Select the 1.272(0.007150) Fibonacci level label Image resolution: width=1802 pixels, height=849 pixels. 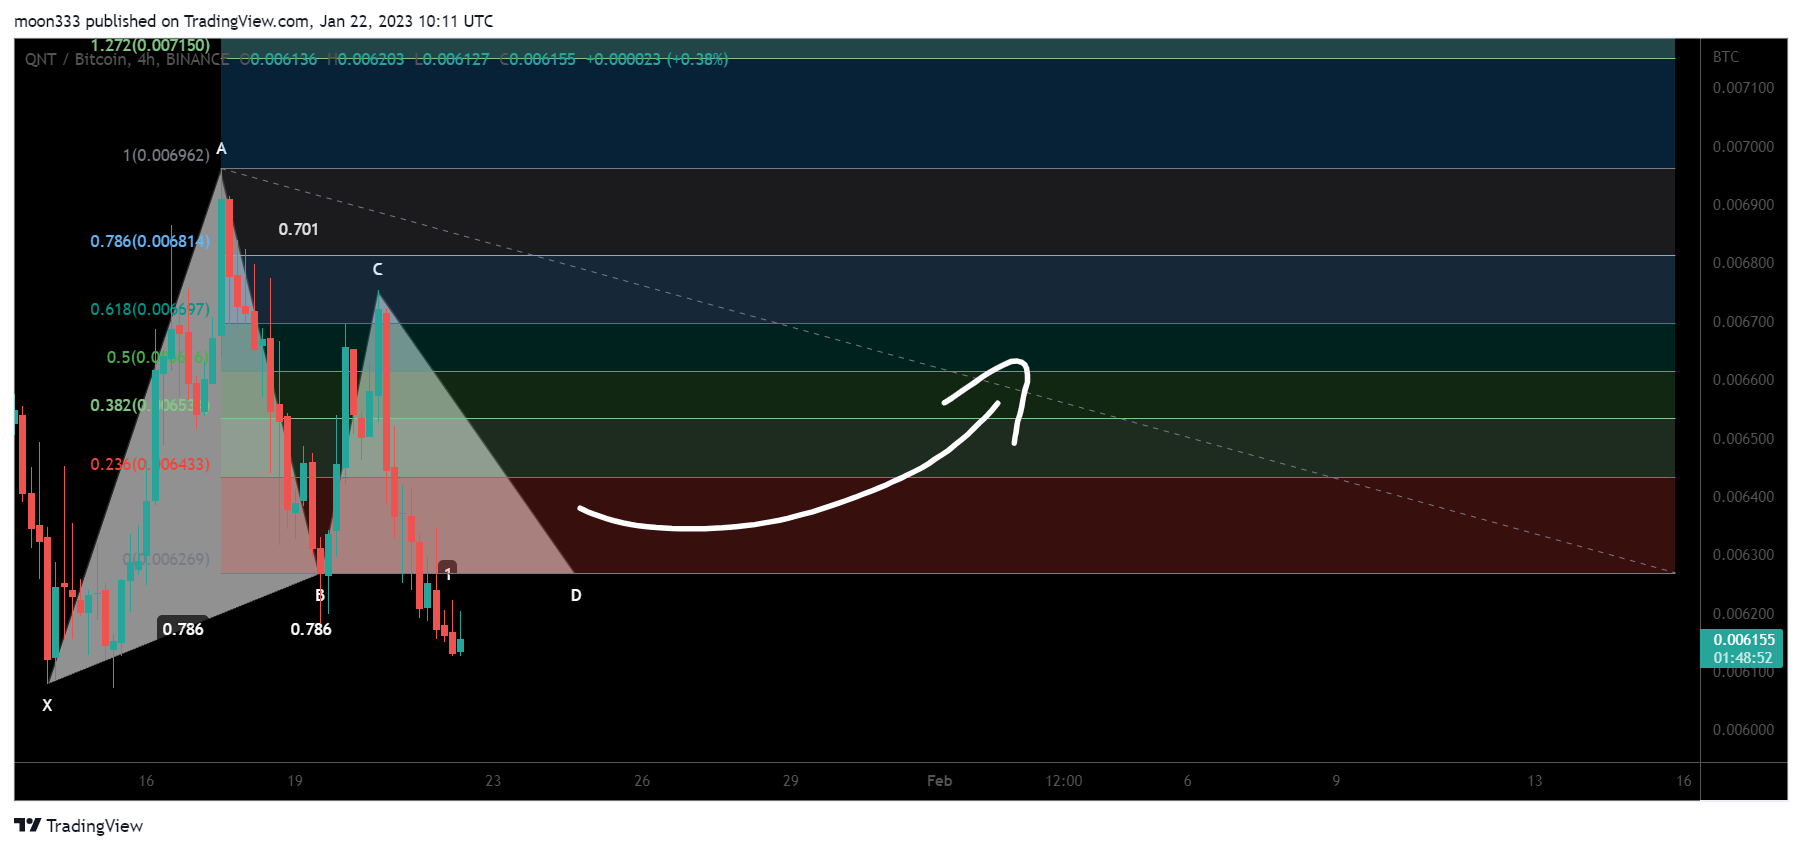pos(150,45)
